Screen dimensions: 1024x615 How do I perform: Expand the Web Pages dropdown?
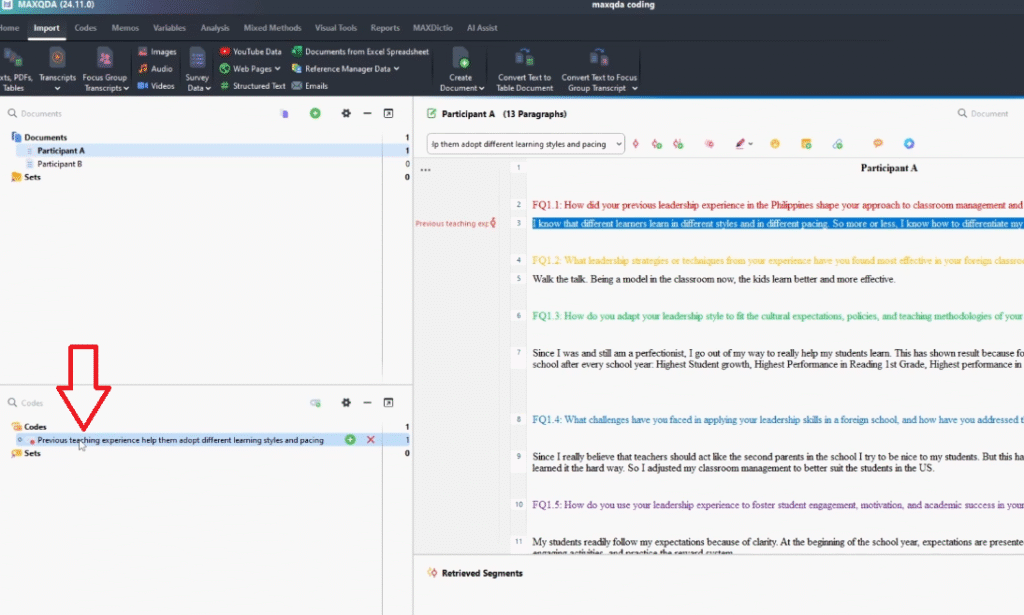[x=277, y=69]
